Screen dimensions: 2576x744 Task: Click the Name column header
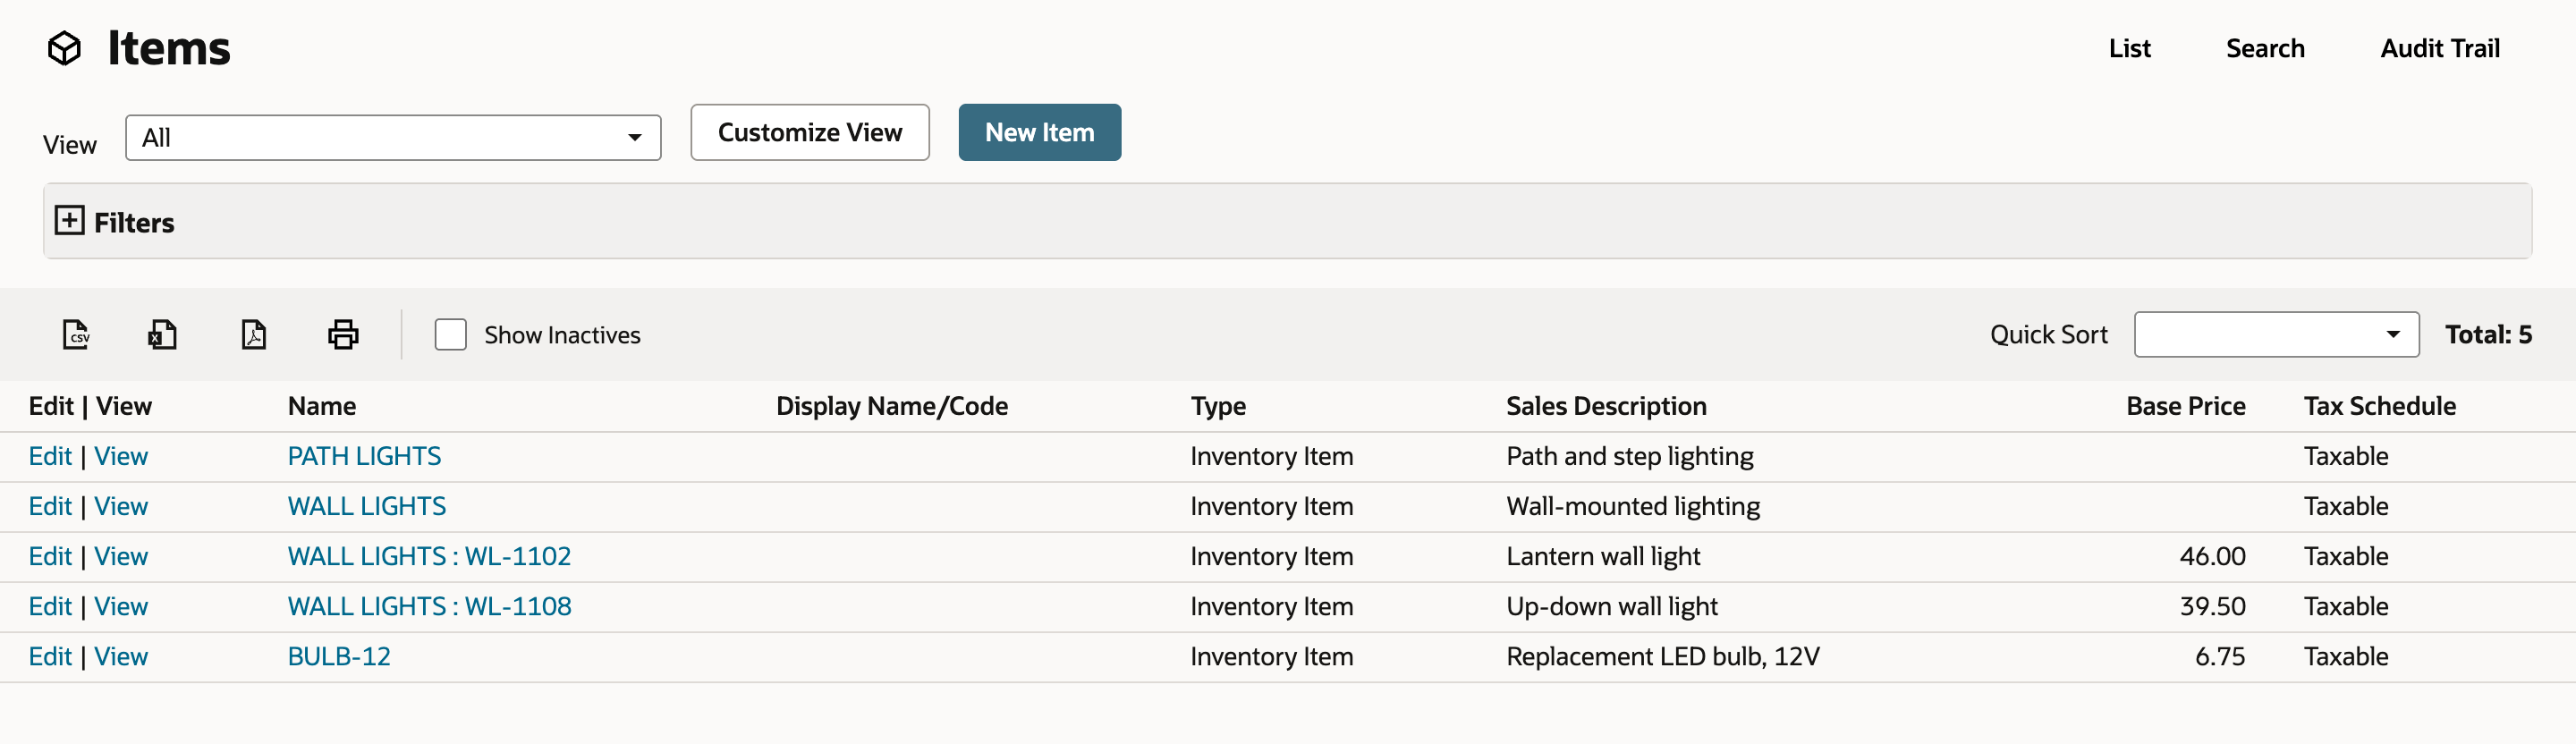[x=322, y=406]
